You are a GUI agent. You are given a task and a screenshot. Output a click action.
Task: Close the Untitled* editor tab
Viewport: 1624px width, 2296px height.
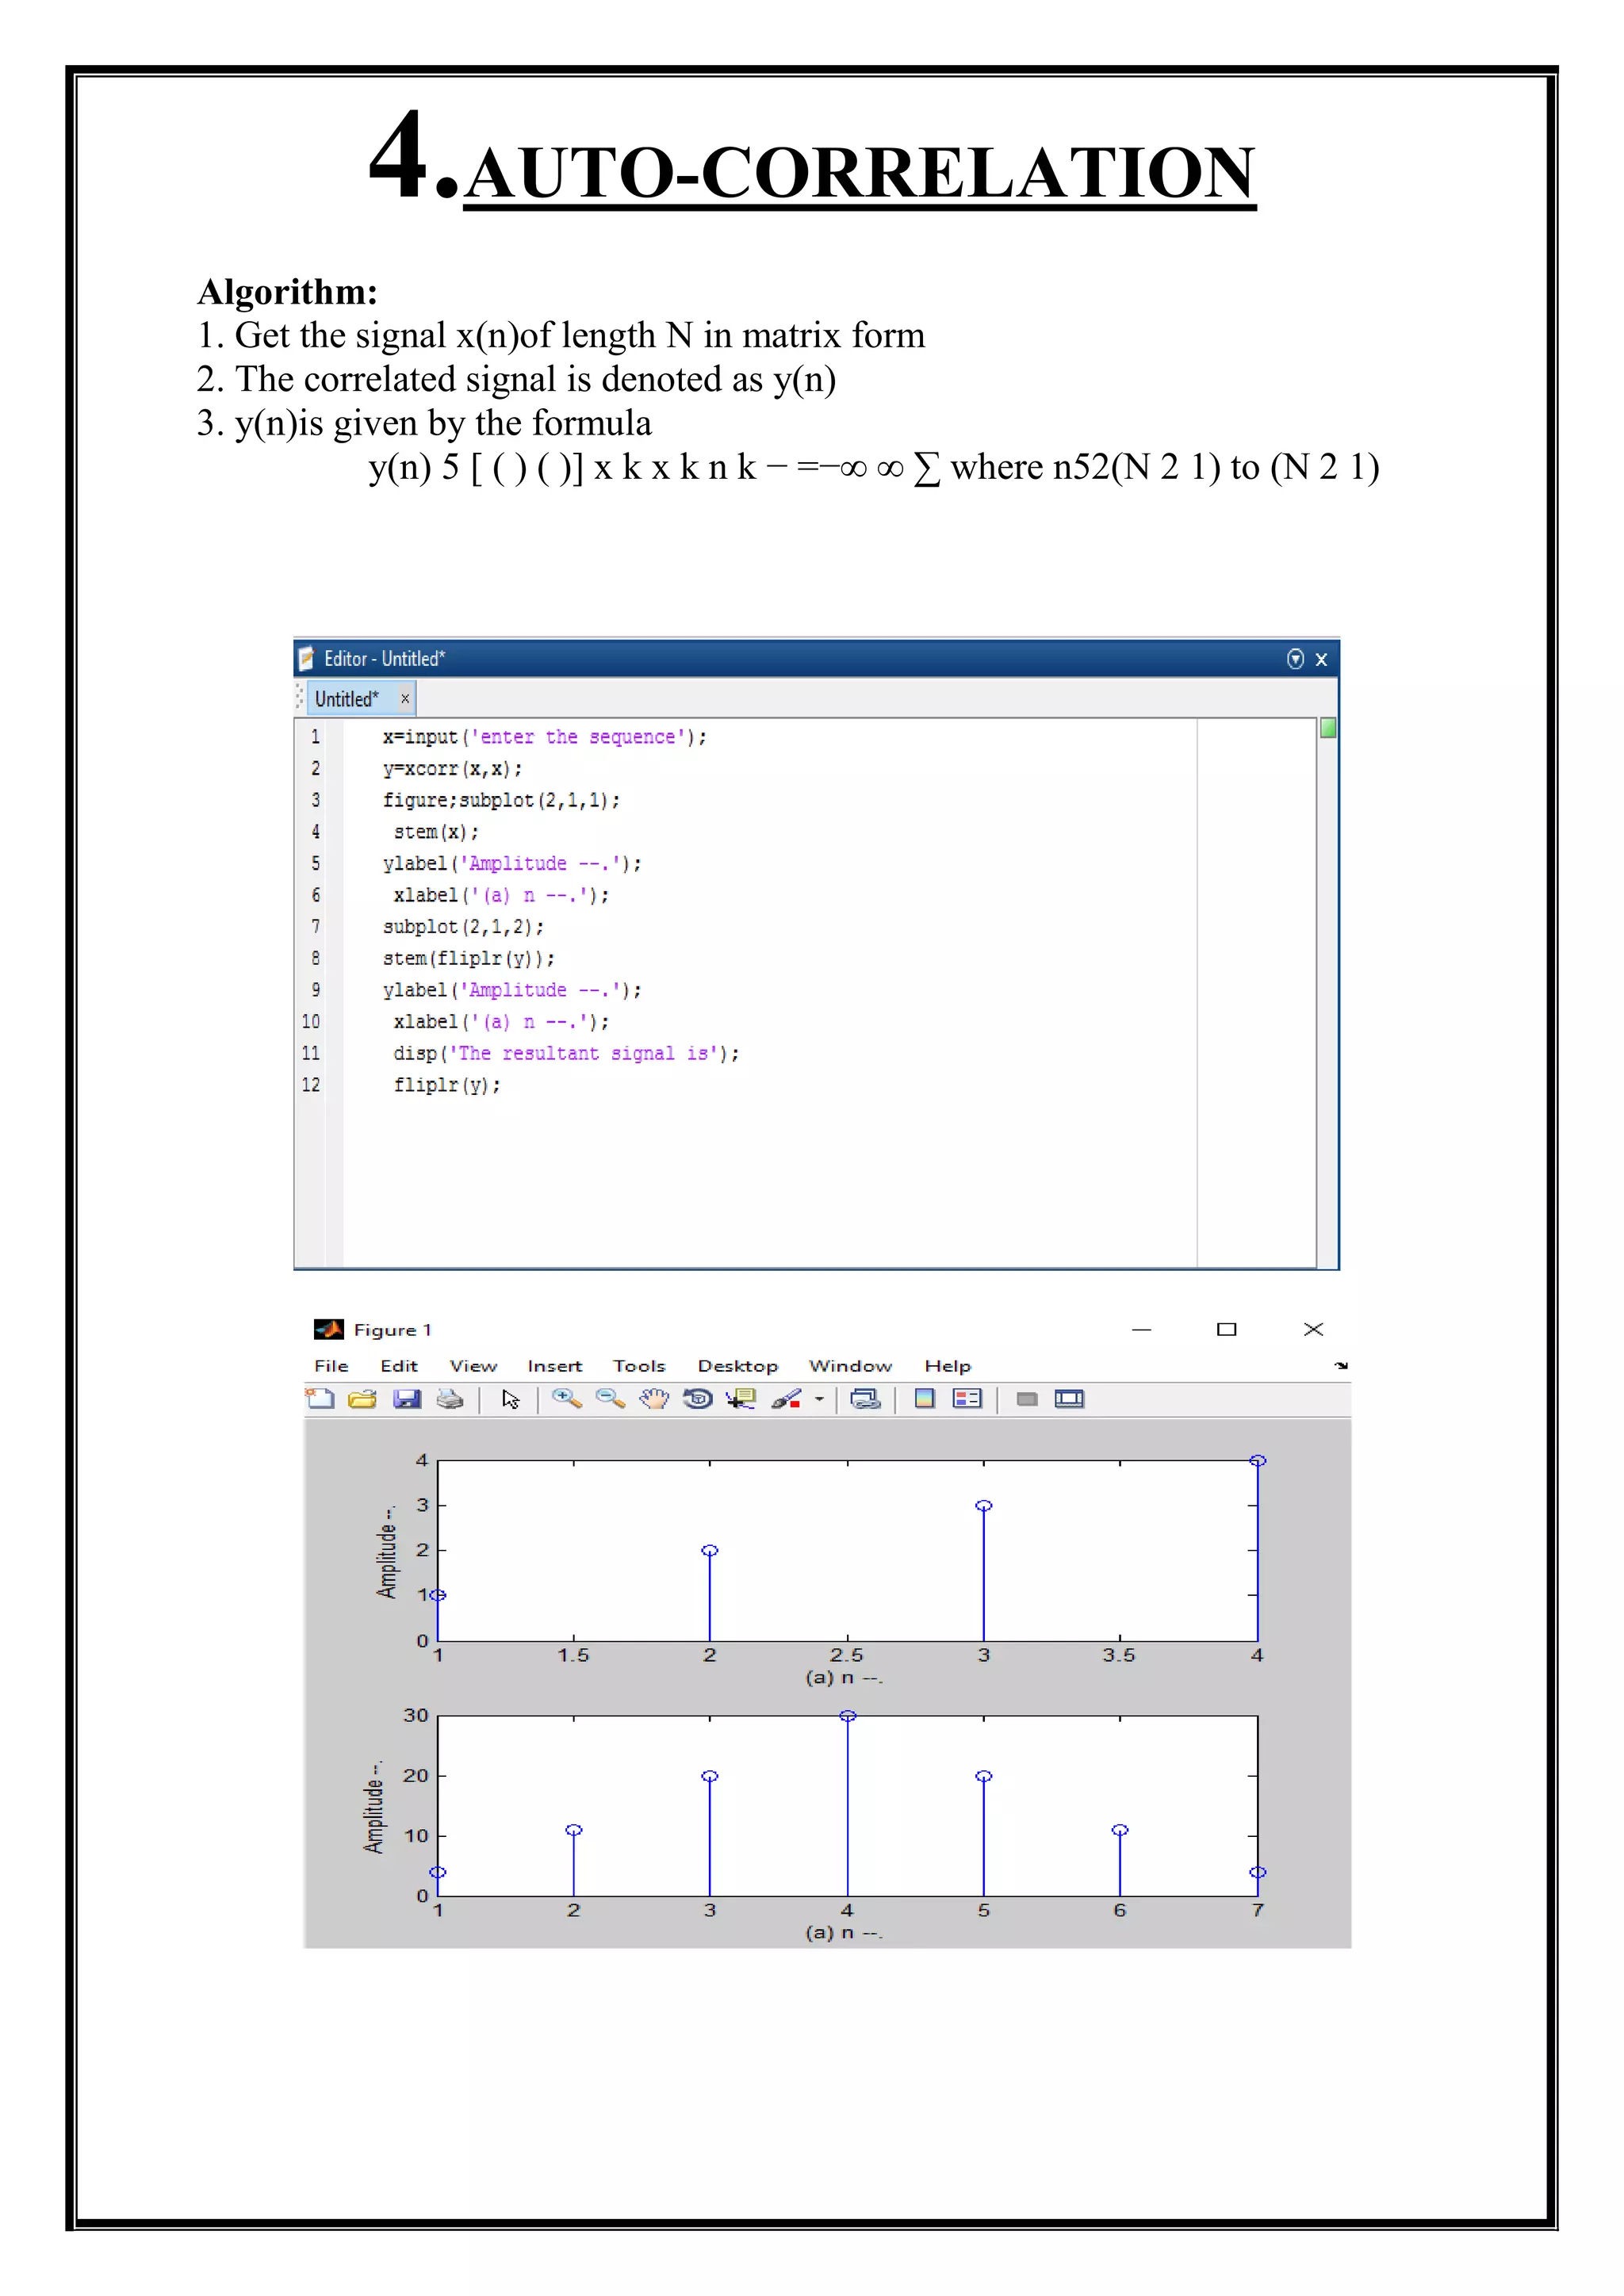[405, 698]
